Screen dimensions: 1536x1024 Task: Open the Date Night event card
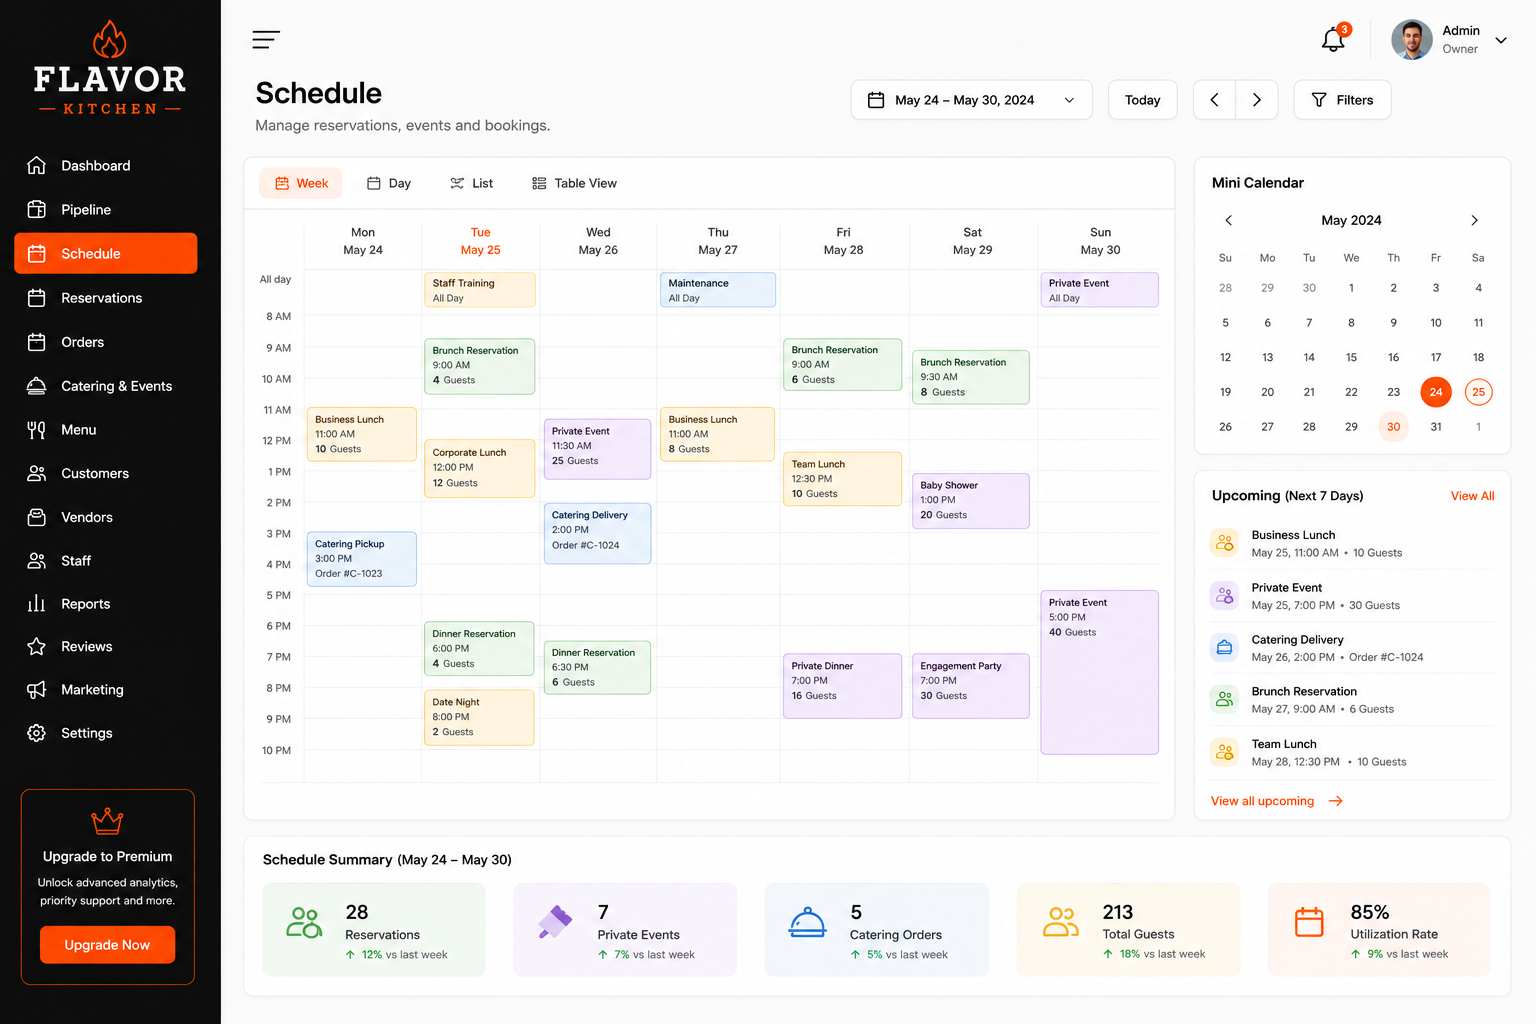pos(479,717)
